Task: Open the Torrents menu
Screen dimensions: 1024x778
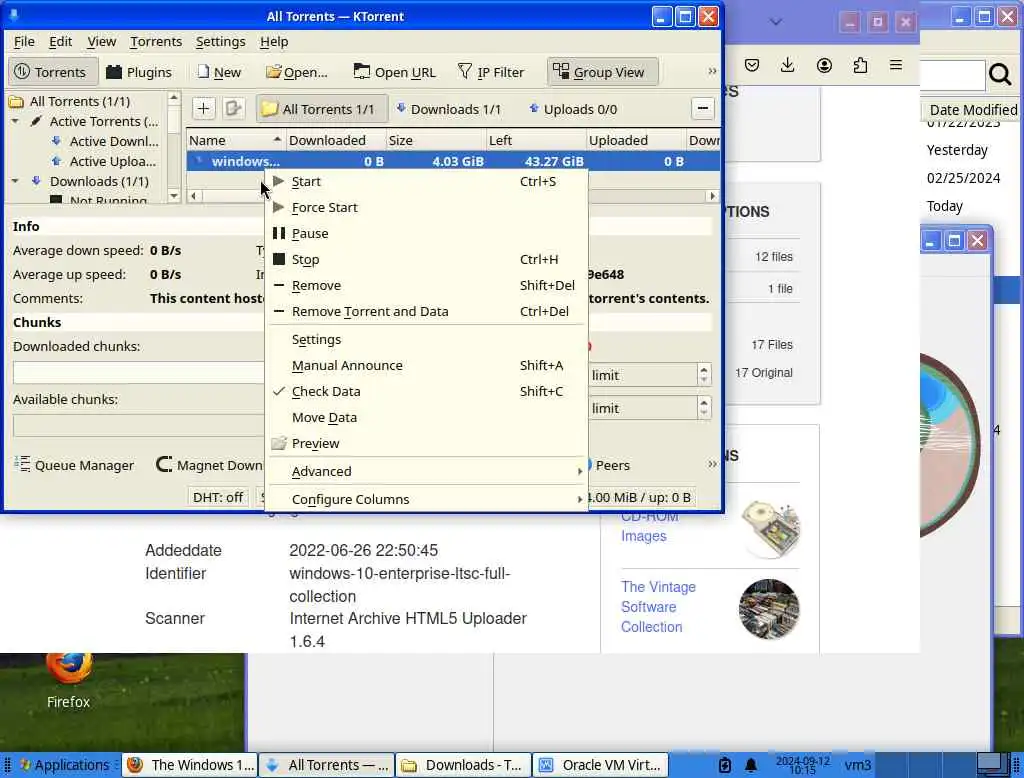Action: (155, 42)
